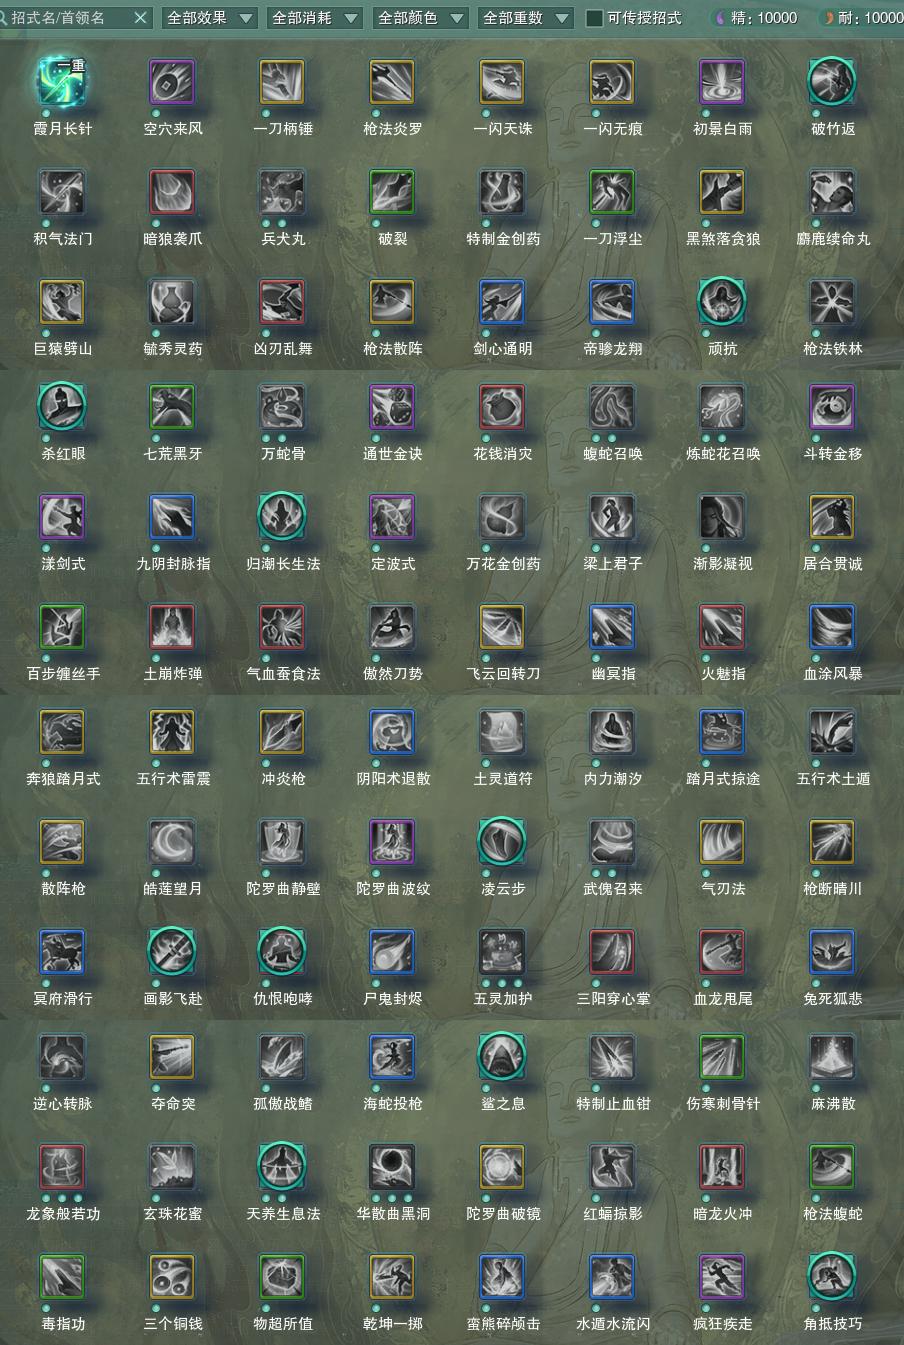Click the 血涂风暴 skill icon
Image resolution: width=904 pixels, height=1345 pixels.
click(x=832, y=627)
